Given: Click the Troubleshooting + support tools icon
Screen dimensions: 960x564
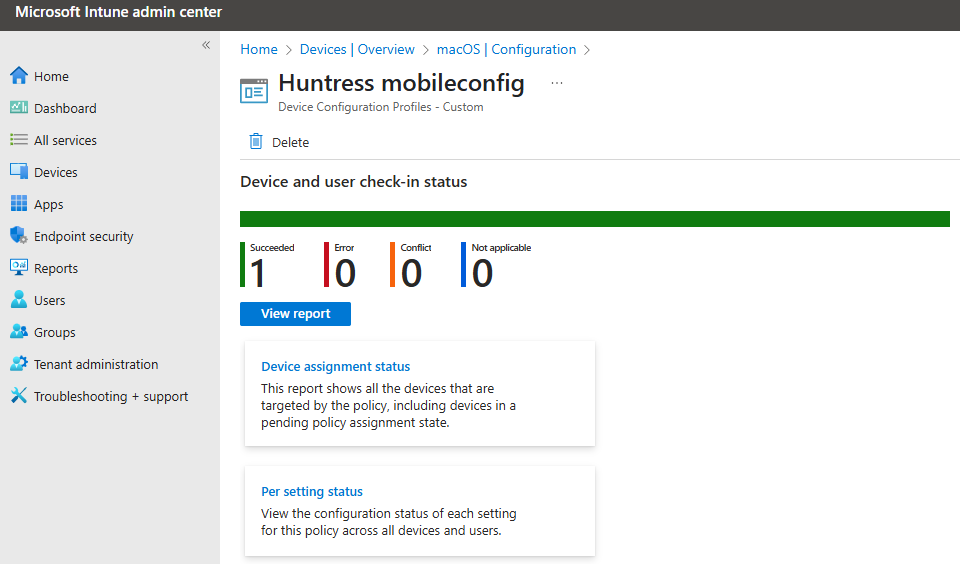Looking at the screenshot, I should 19,396.
